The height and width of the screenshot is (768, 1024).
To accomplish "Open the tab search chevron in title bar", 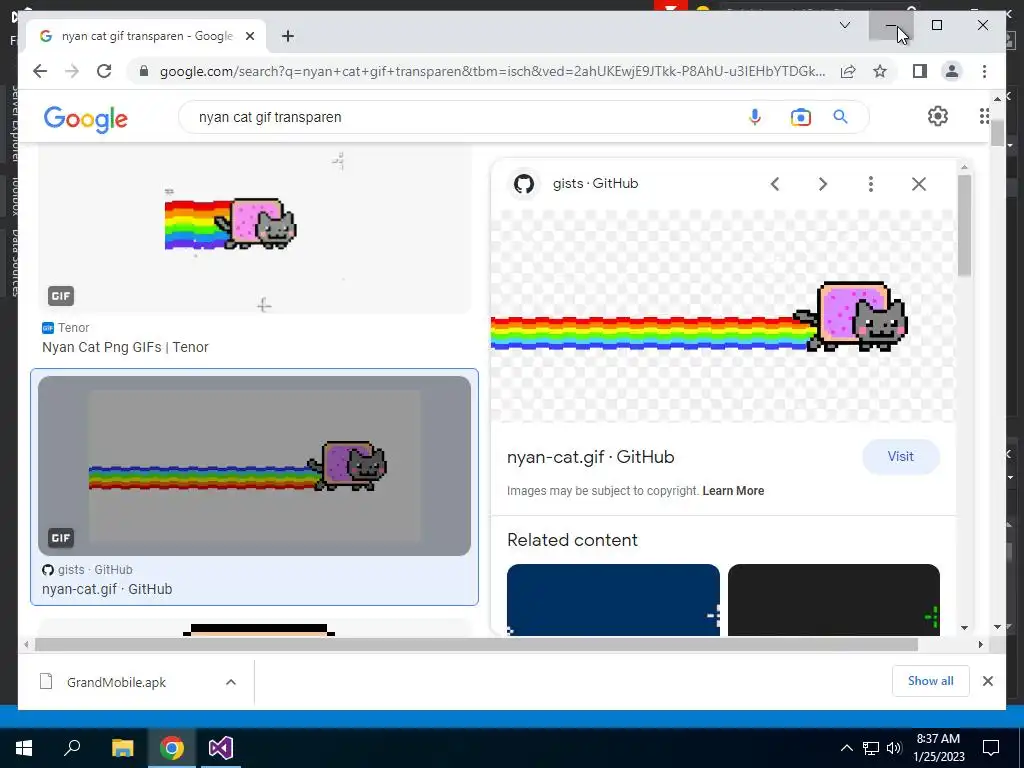I will point(844,25).
